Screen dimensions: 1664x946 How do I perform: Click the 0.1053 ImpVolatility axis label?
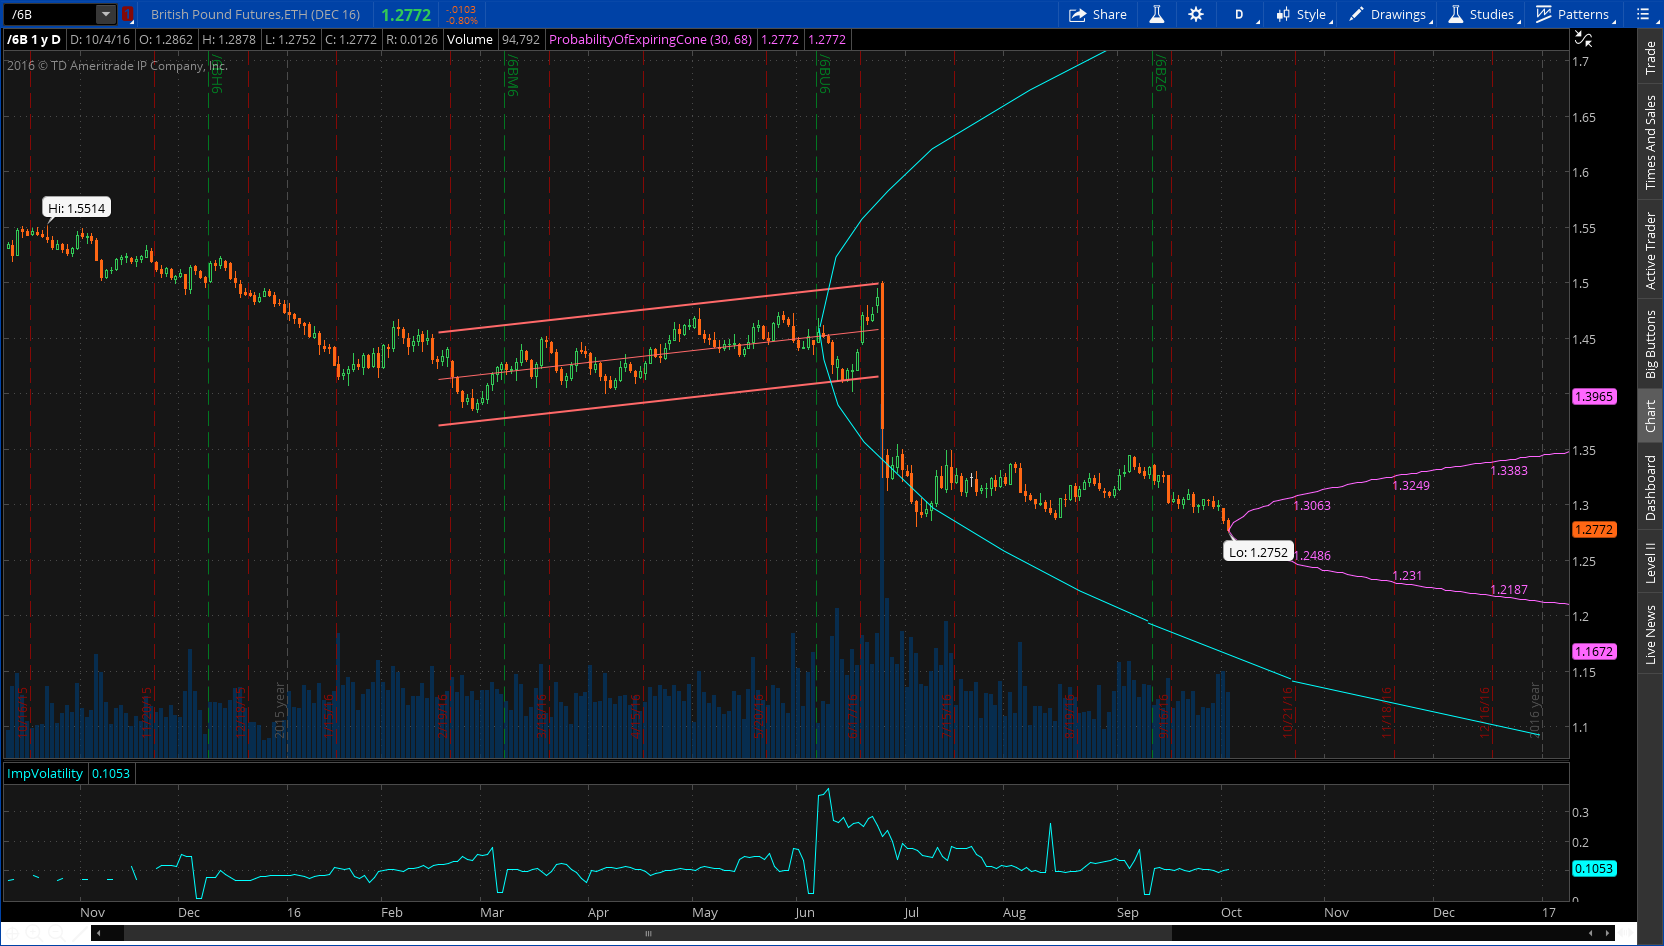tap(1594, 869)
